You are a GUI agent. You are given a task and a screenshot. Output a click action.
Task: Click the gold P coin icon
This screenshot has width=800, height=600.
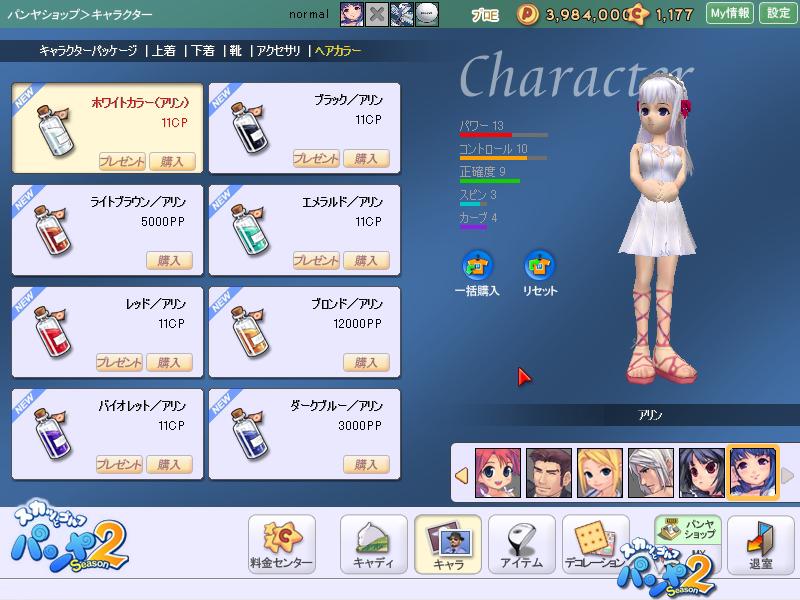[528, 14]
